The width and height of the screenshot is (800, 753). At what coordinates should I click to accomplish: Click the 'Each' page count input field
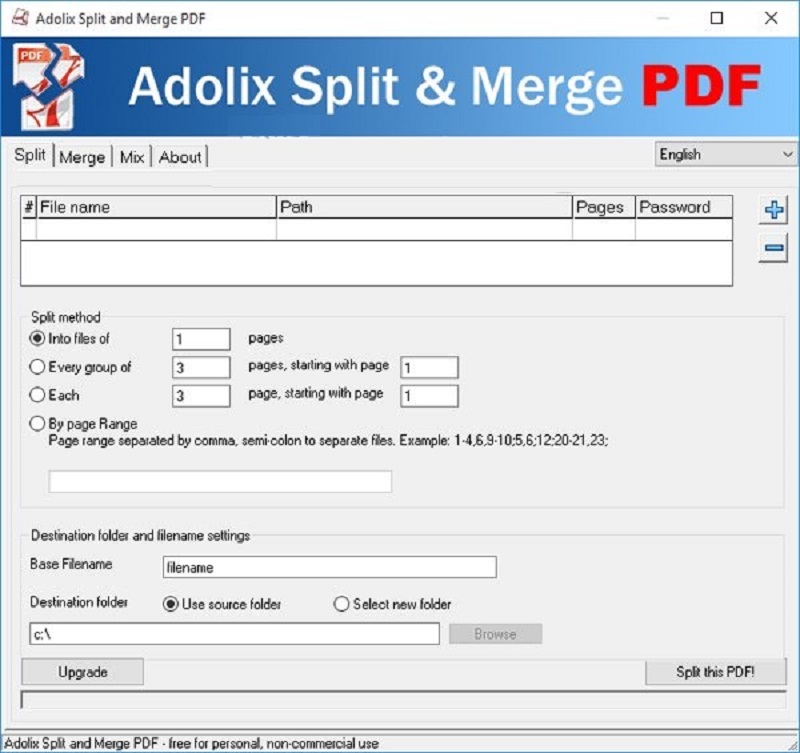201,396
